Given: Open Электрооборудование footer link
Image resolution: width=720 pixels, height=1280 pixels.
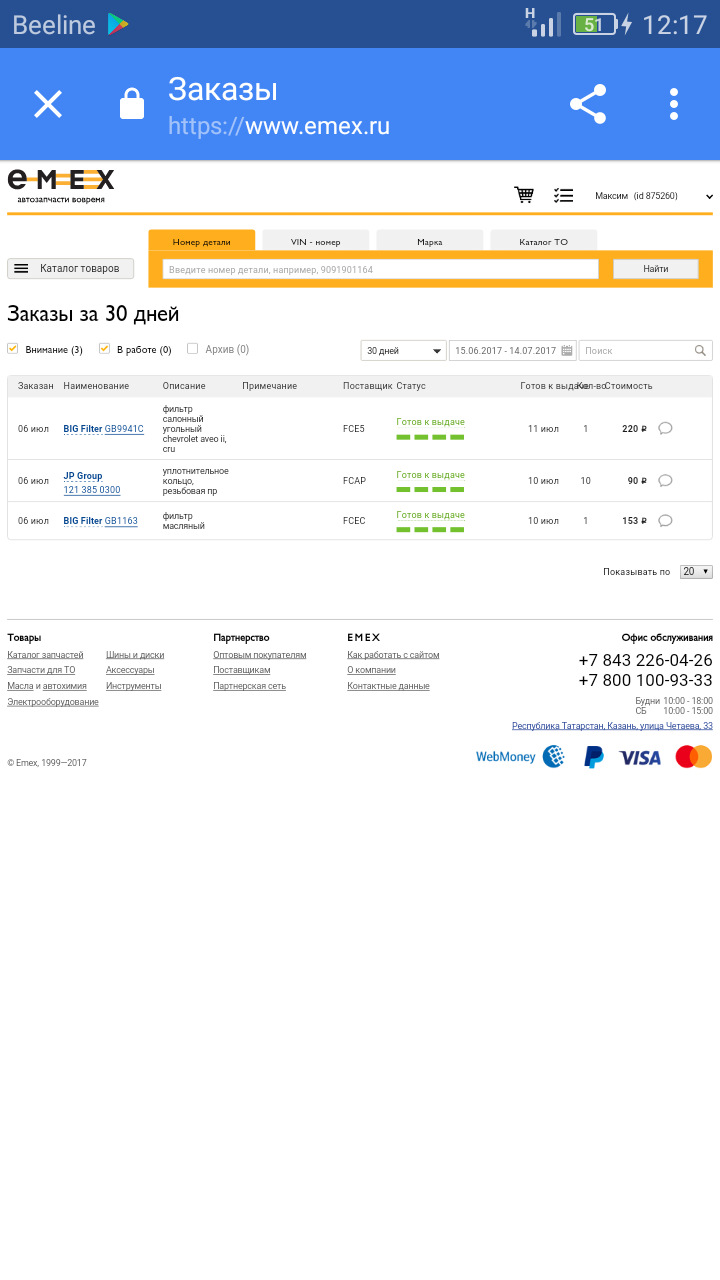Looking at the screenshot, I should coord(53,702).
